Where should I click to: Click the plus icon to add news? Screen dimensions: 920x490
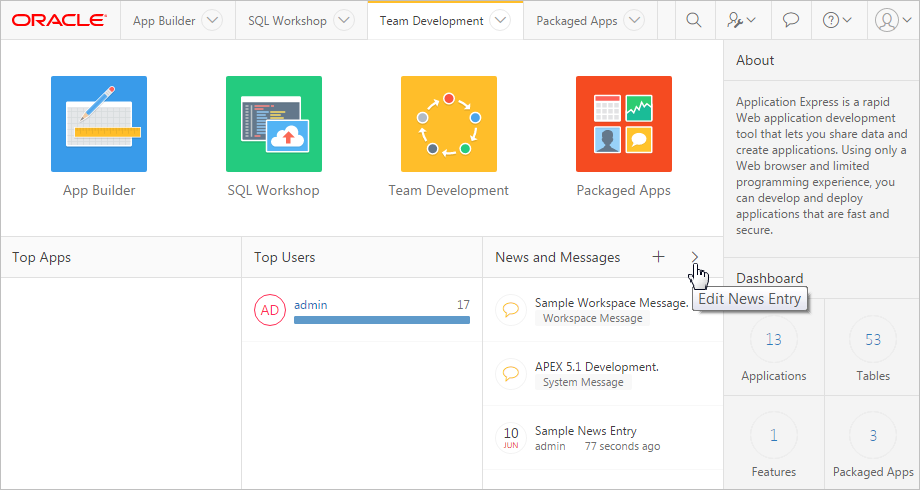[x=658, y=257]
